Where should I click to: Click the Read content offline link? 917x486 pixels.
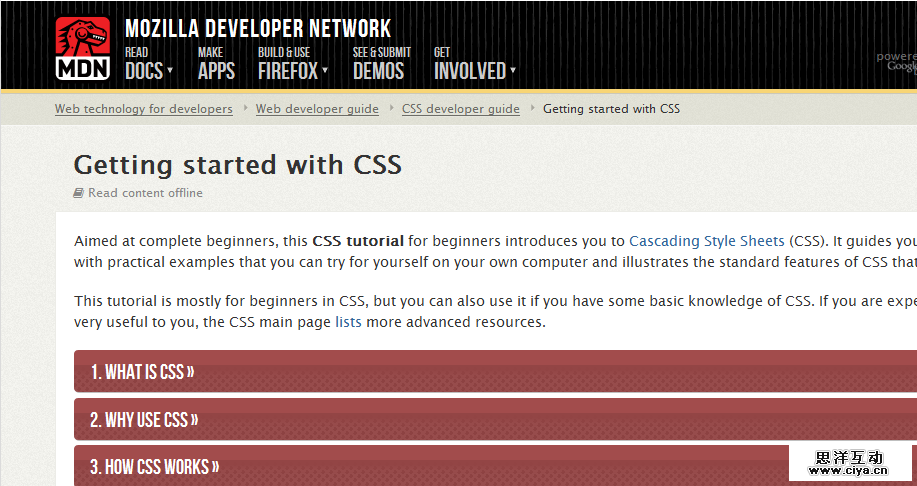(145, 193)
